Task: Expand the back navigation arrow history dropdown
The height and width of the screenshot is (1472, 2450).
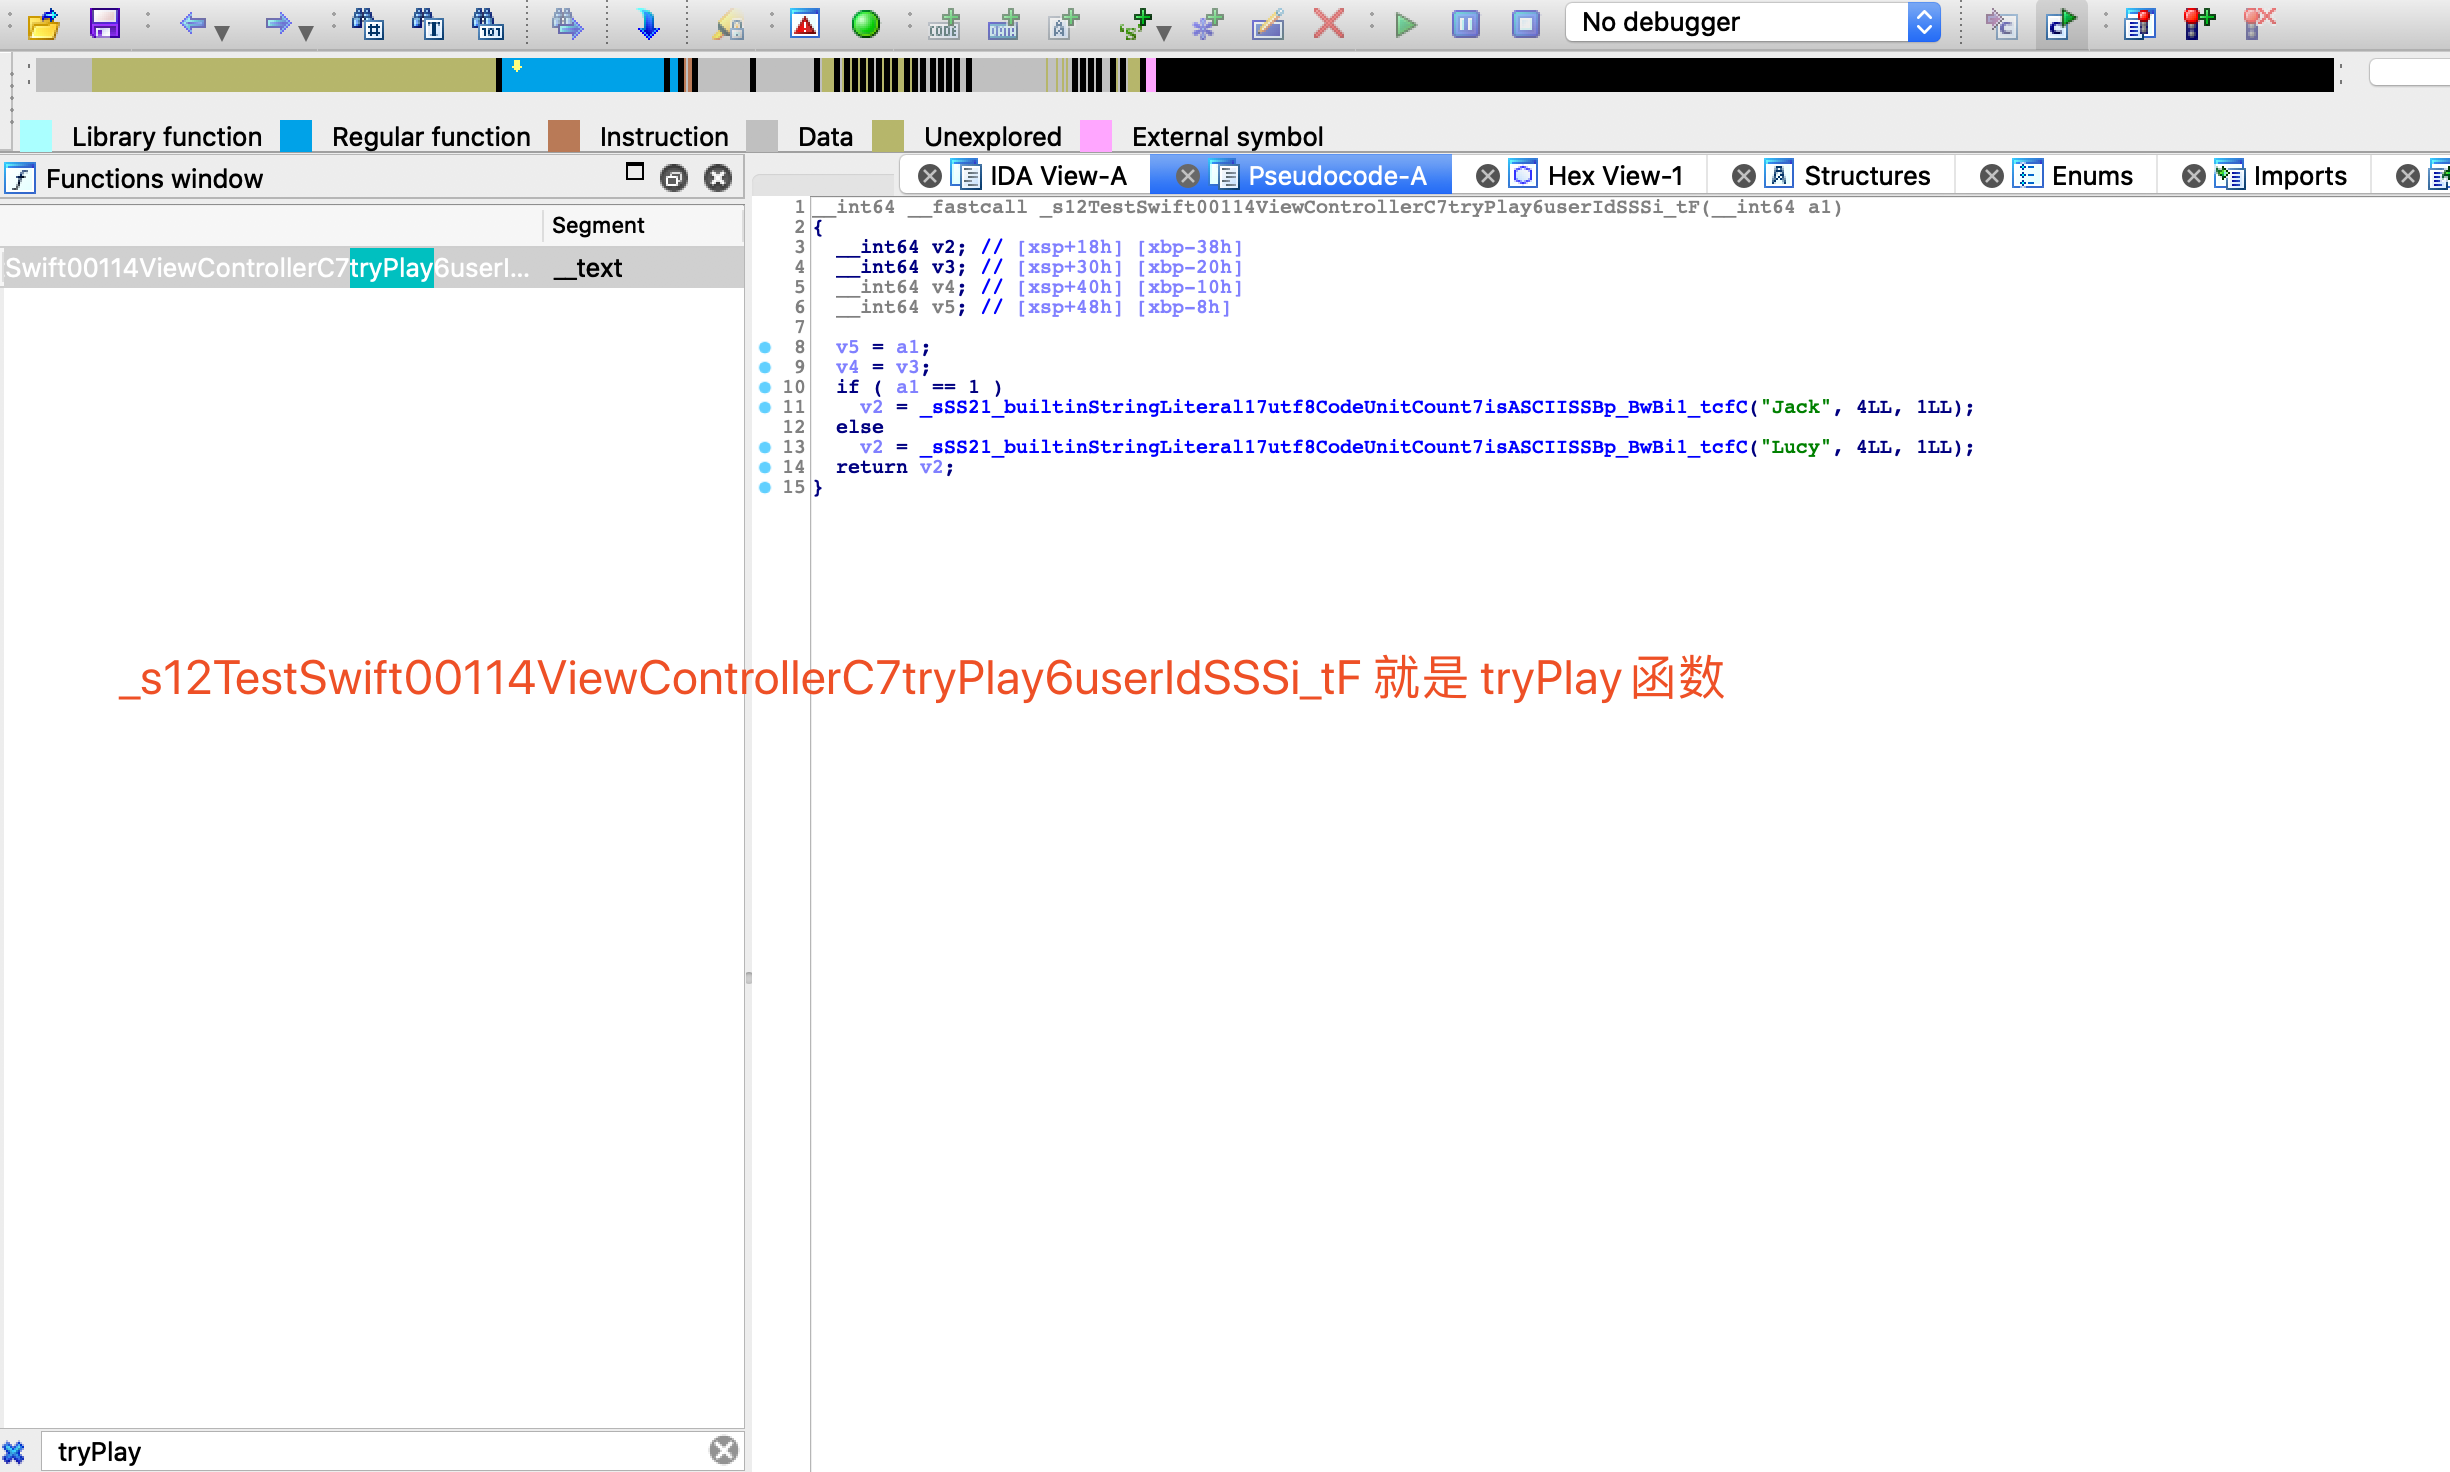Action: coord(222,32)
